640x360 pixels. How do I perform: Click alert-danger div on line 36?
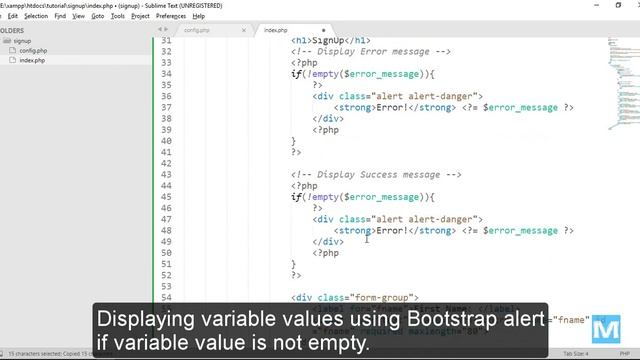click(398, 96)
